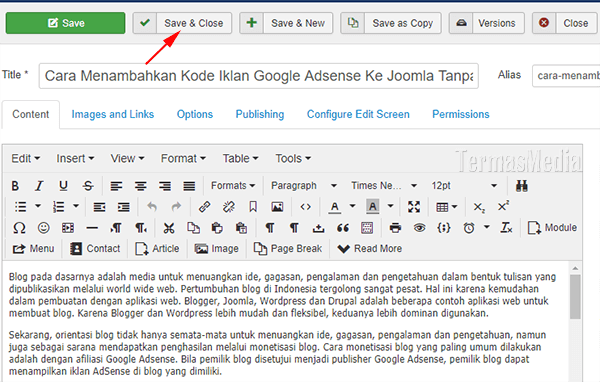Viewport: 600px width, 382px height.
Task: Insert numbered list
Action: click(x=59, y=207)
